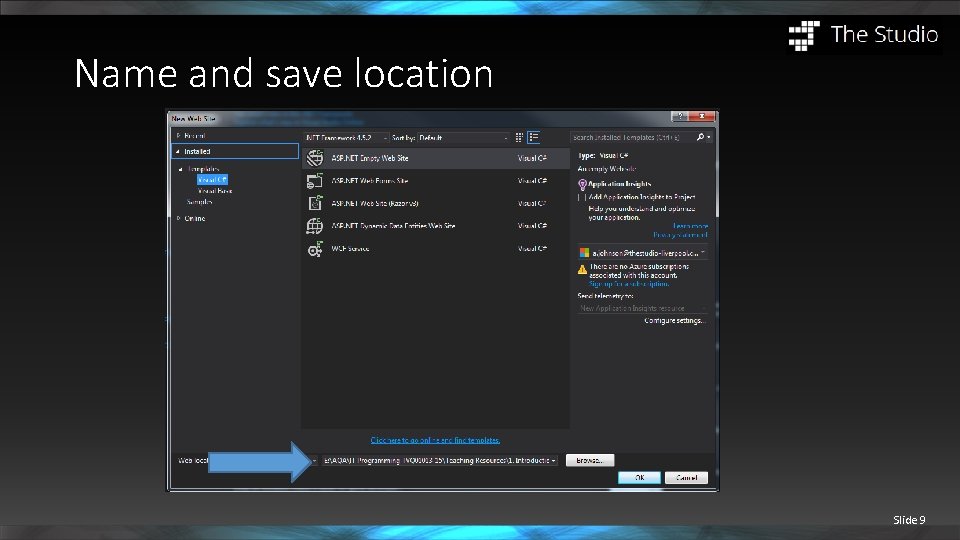This screenshot has height=540, width=960.
Task: Select the ASP.NET Empty Web Site globe icon
Action: 315,158
